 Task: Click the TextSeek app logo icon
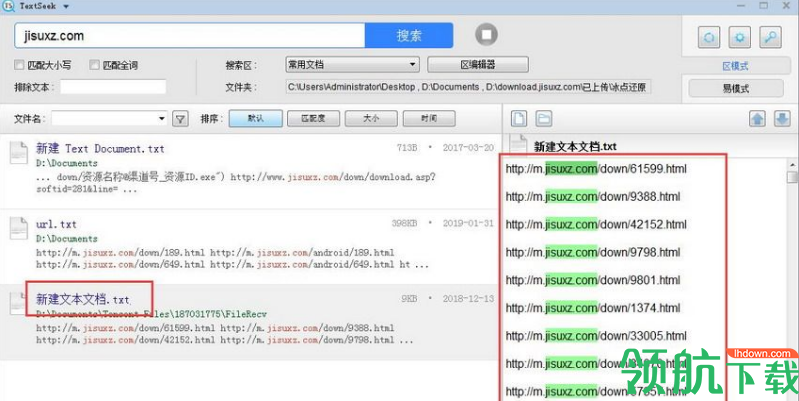[x=8, y=6]
